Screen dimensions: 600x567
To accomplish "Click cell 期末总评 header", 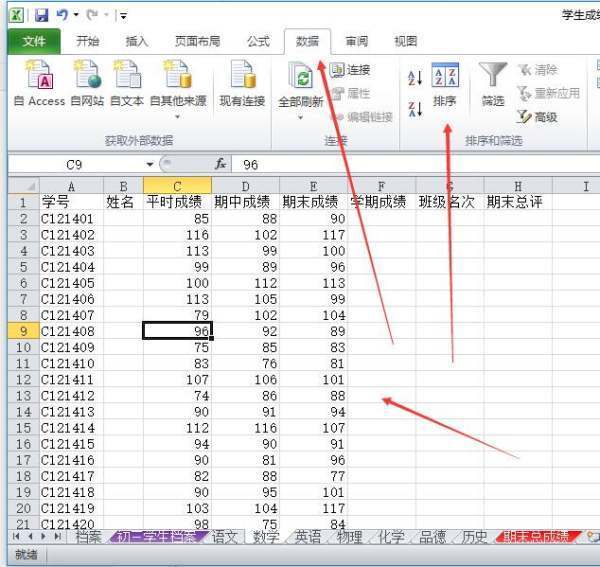I will [x=518, y=202].
